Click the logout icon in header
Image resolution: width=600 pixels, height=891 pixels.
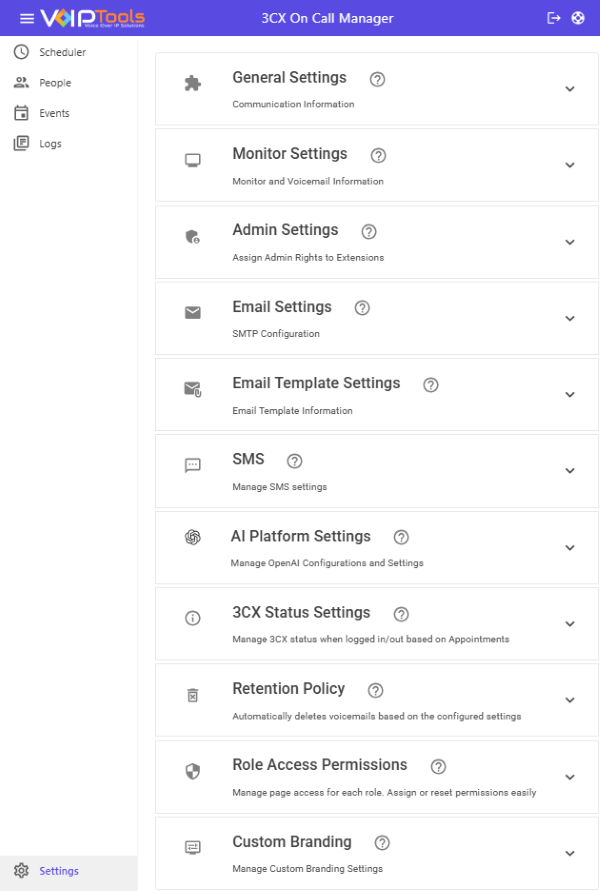(555, 18)
